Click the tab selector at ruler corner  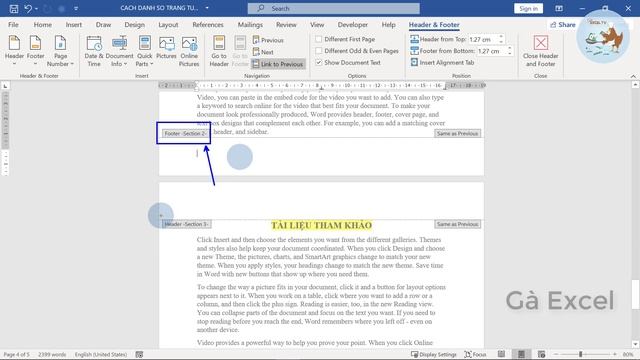5,86
